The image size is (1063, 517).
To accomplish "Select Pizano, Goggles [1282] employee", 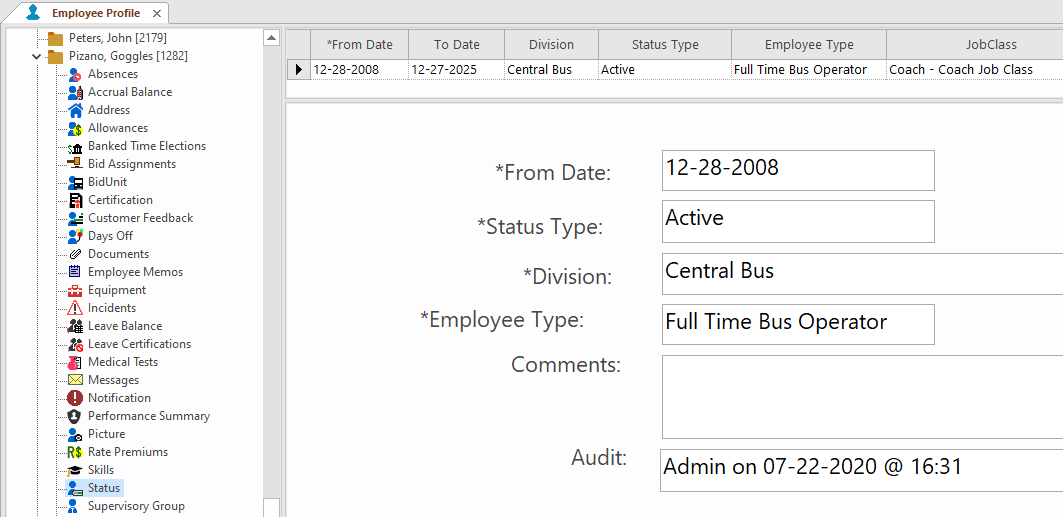I will 128,56.
